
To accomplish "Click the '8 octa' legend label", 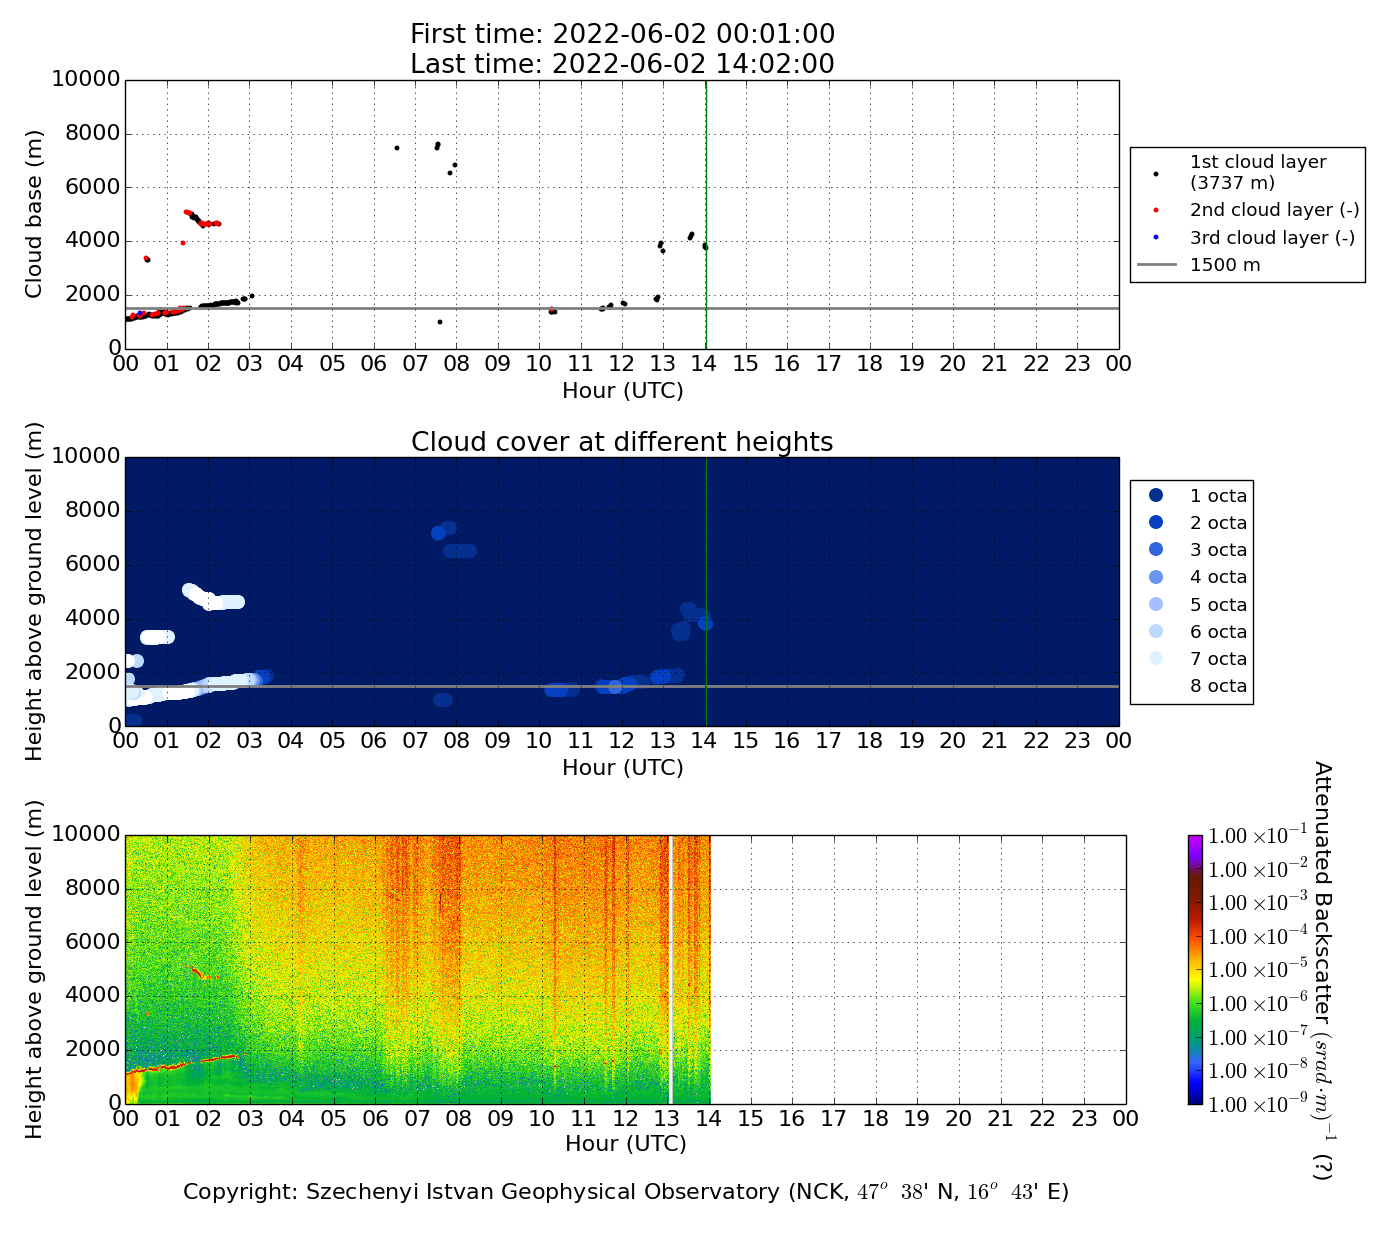I will pyautogui.click(x=1218, y=686).
